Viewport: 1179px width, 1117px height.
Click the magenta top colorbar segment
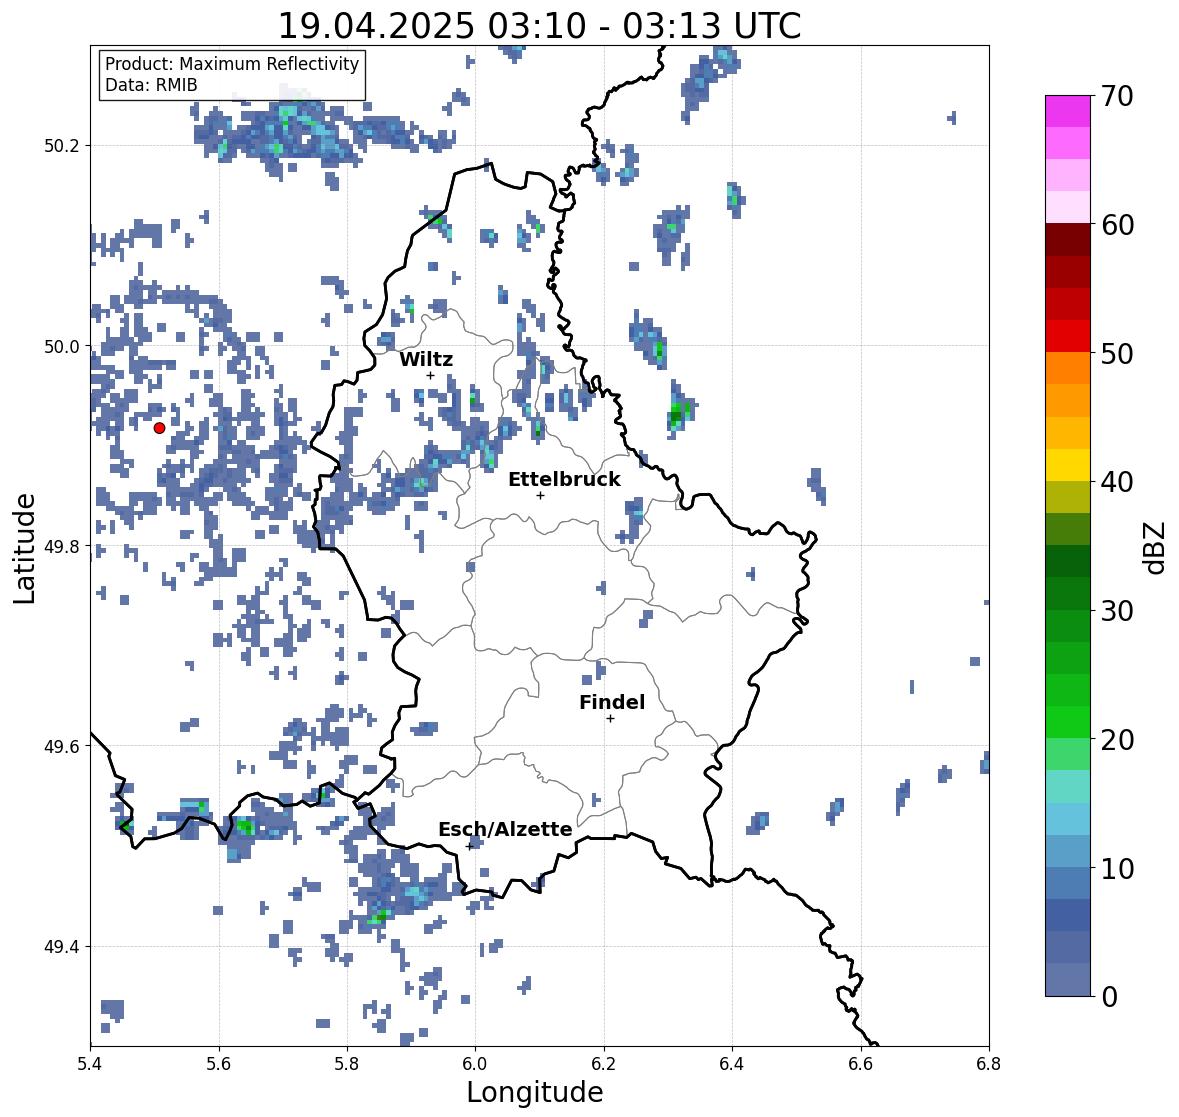point(1068,111)
